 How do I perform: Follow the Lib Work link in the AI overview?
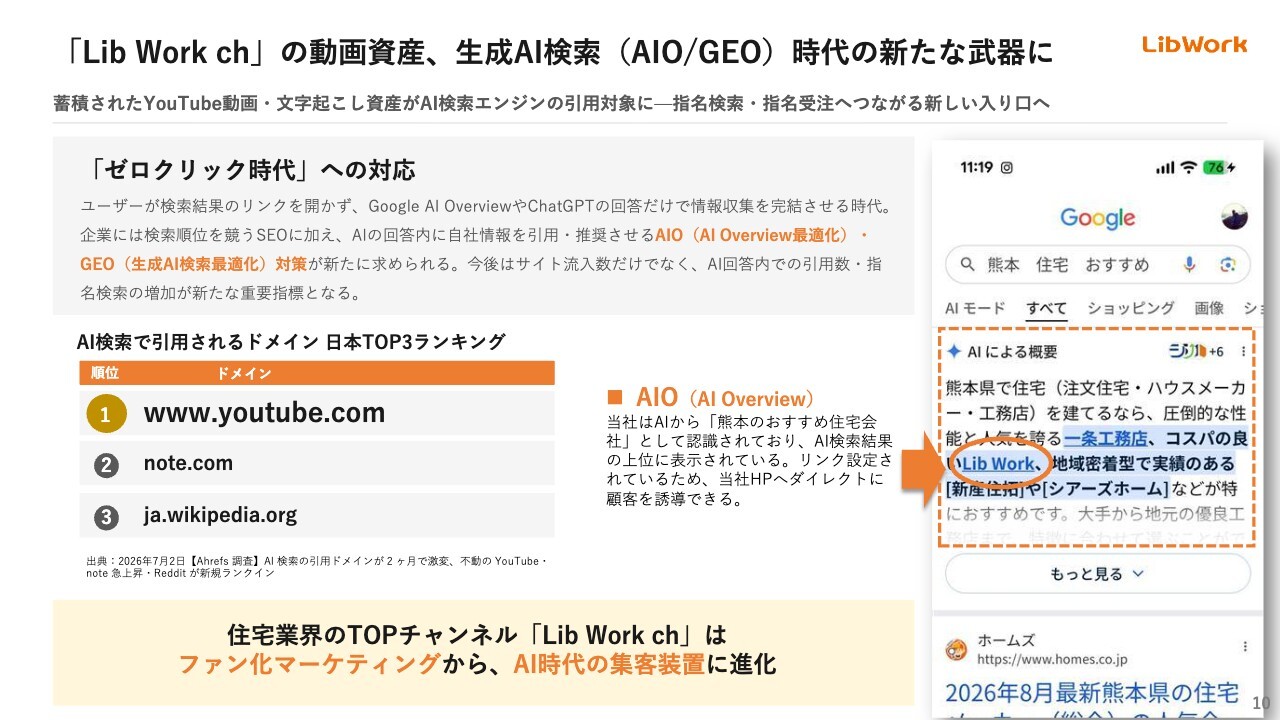coord(999,464)
